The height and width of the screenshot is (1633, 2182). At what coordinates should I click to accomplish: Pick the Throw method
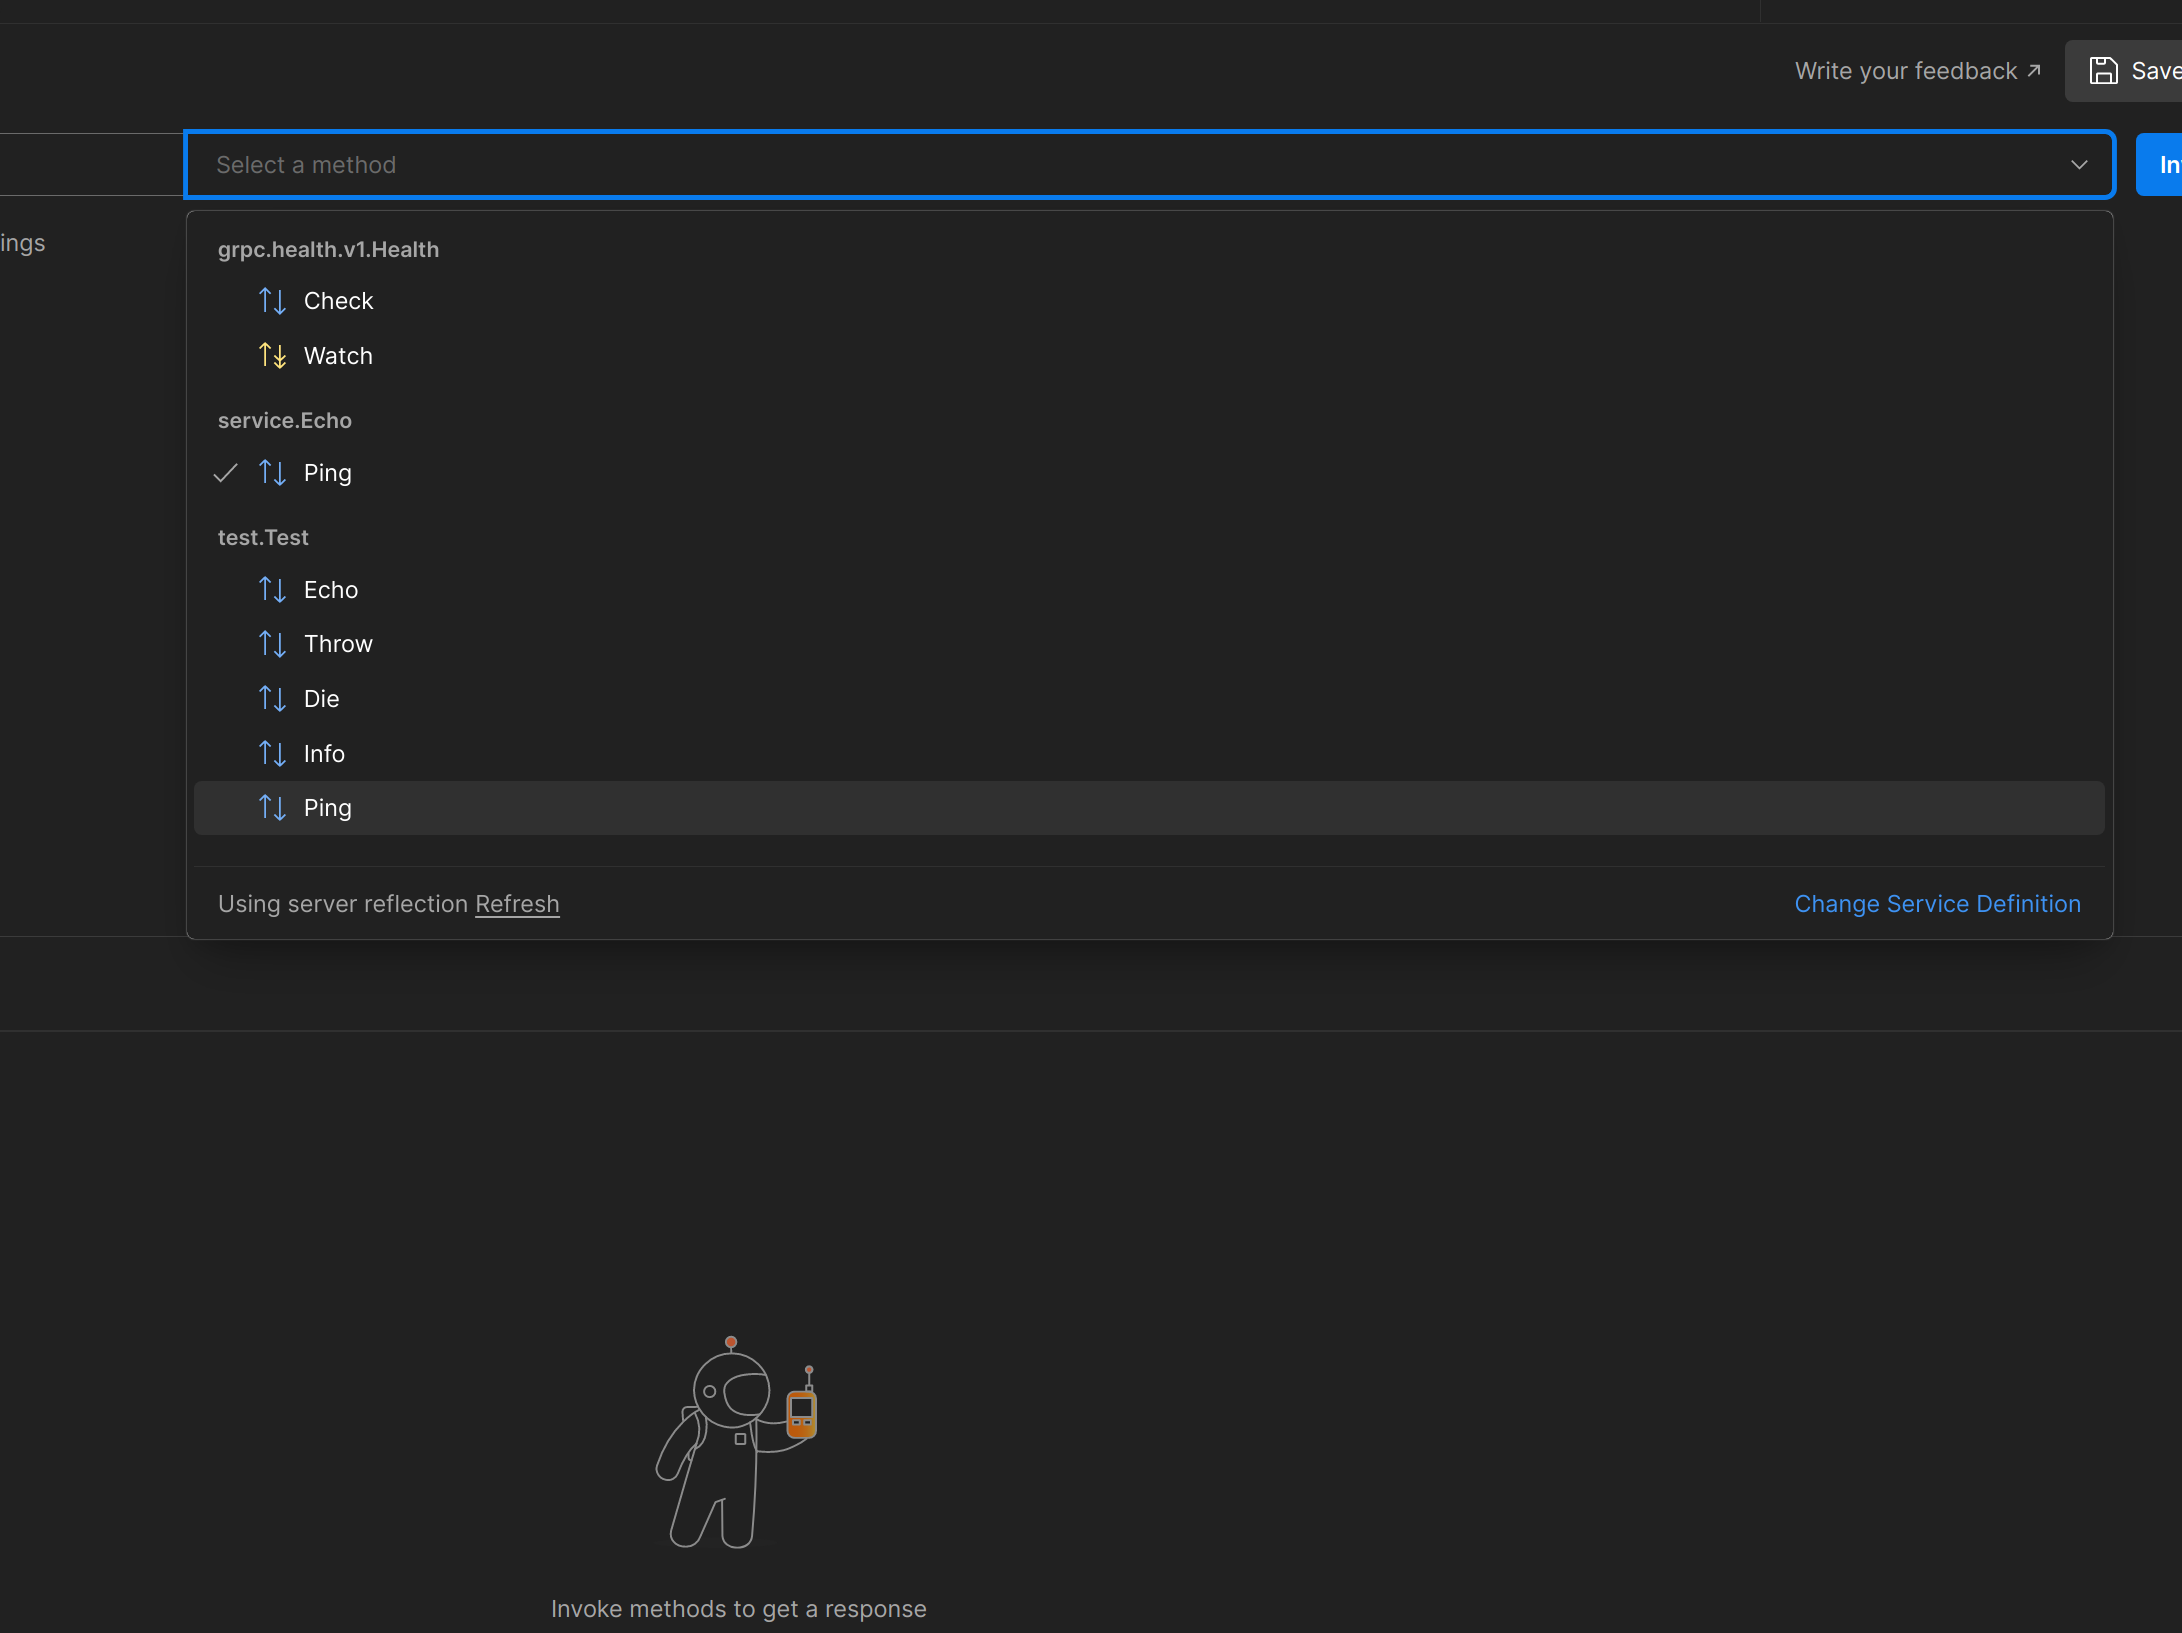point(338,644)
